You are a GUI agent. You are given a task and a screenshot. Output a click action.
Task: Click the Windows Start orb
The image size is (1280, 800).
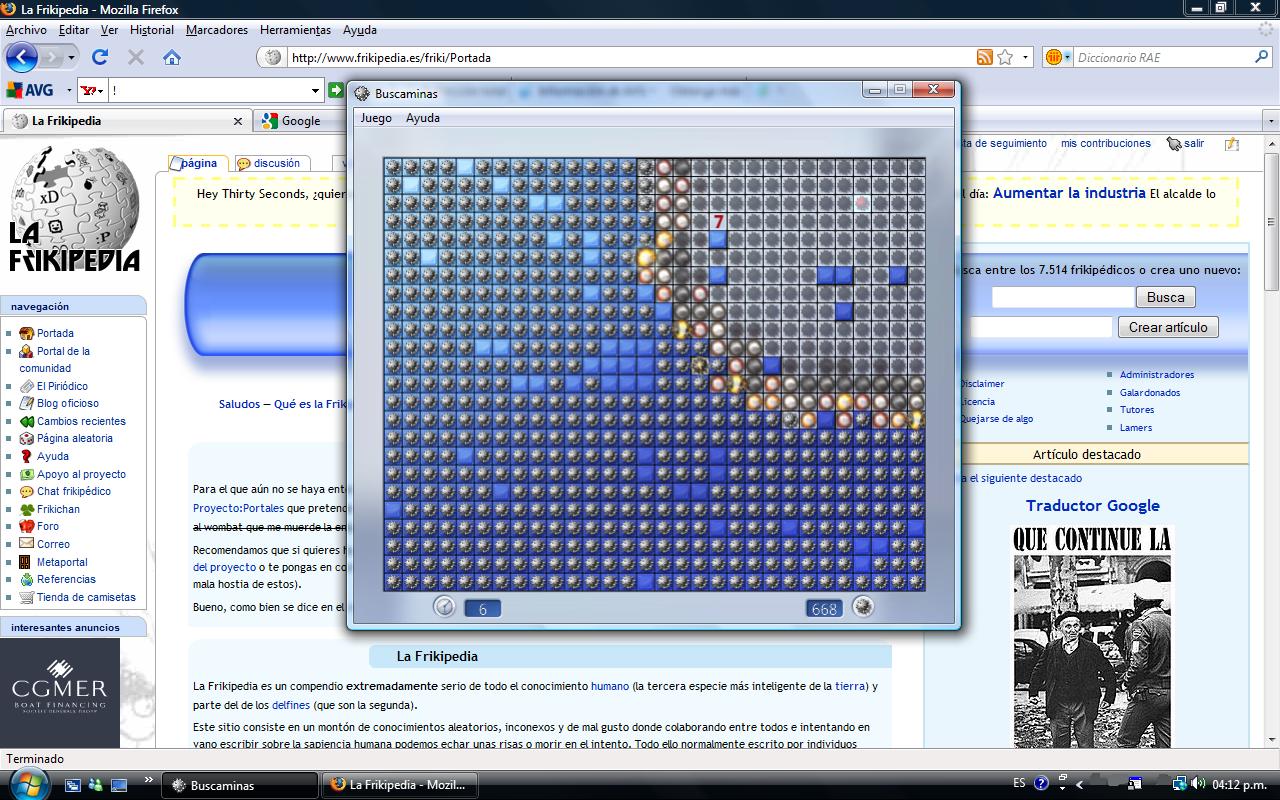click(28, 784)
